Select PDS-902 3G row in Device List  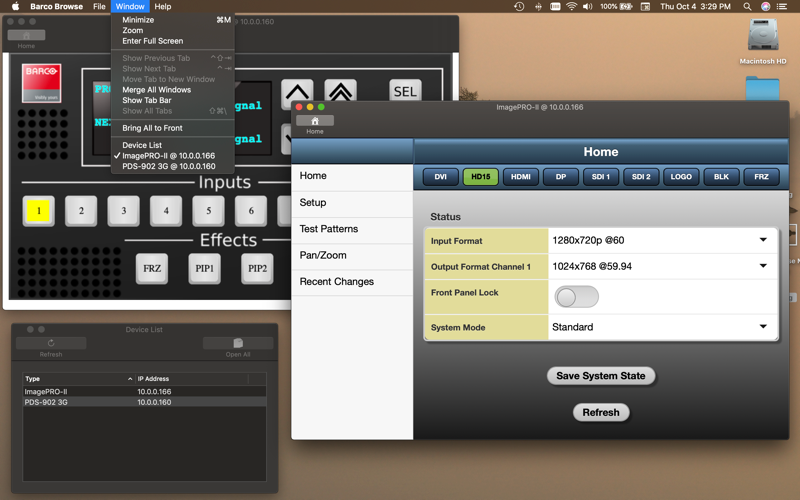(144, 402)
